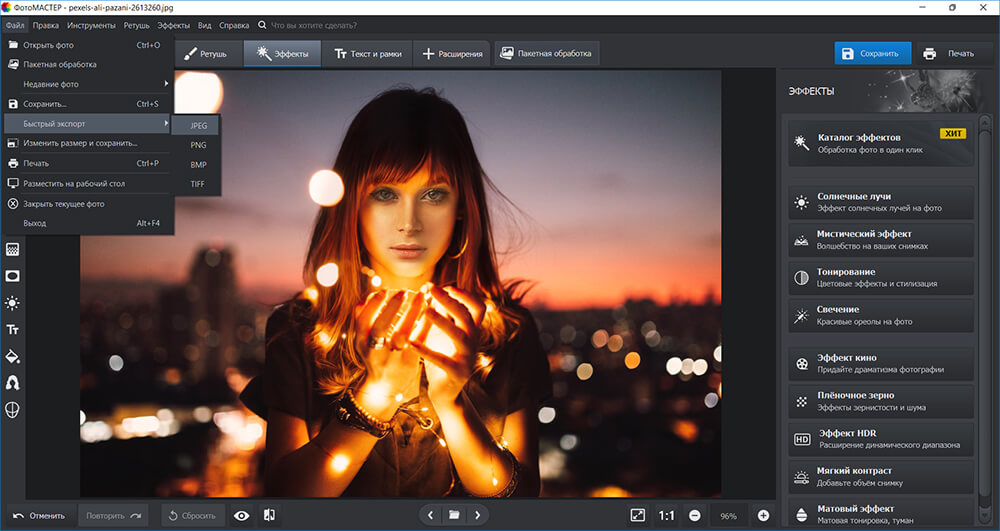Viewport: 1000px width, 531px height.
Task: Select the checkerboard pattern tool in left sidebar
Action: point(12,249)
